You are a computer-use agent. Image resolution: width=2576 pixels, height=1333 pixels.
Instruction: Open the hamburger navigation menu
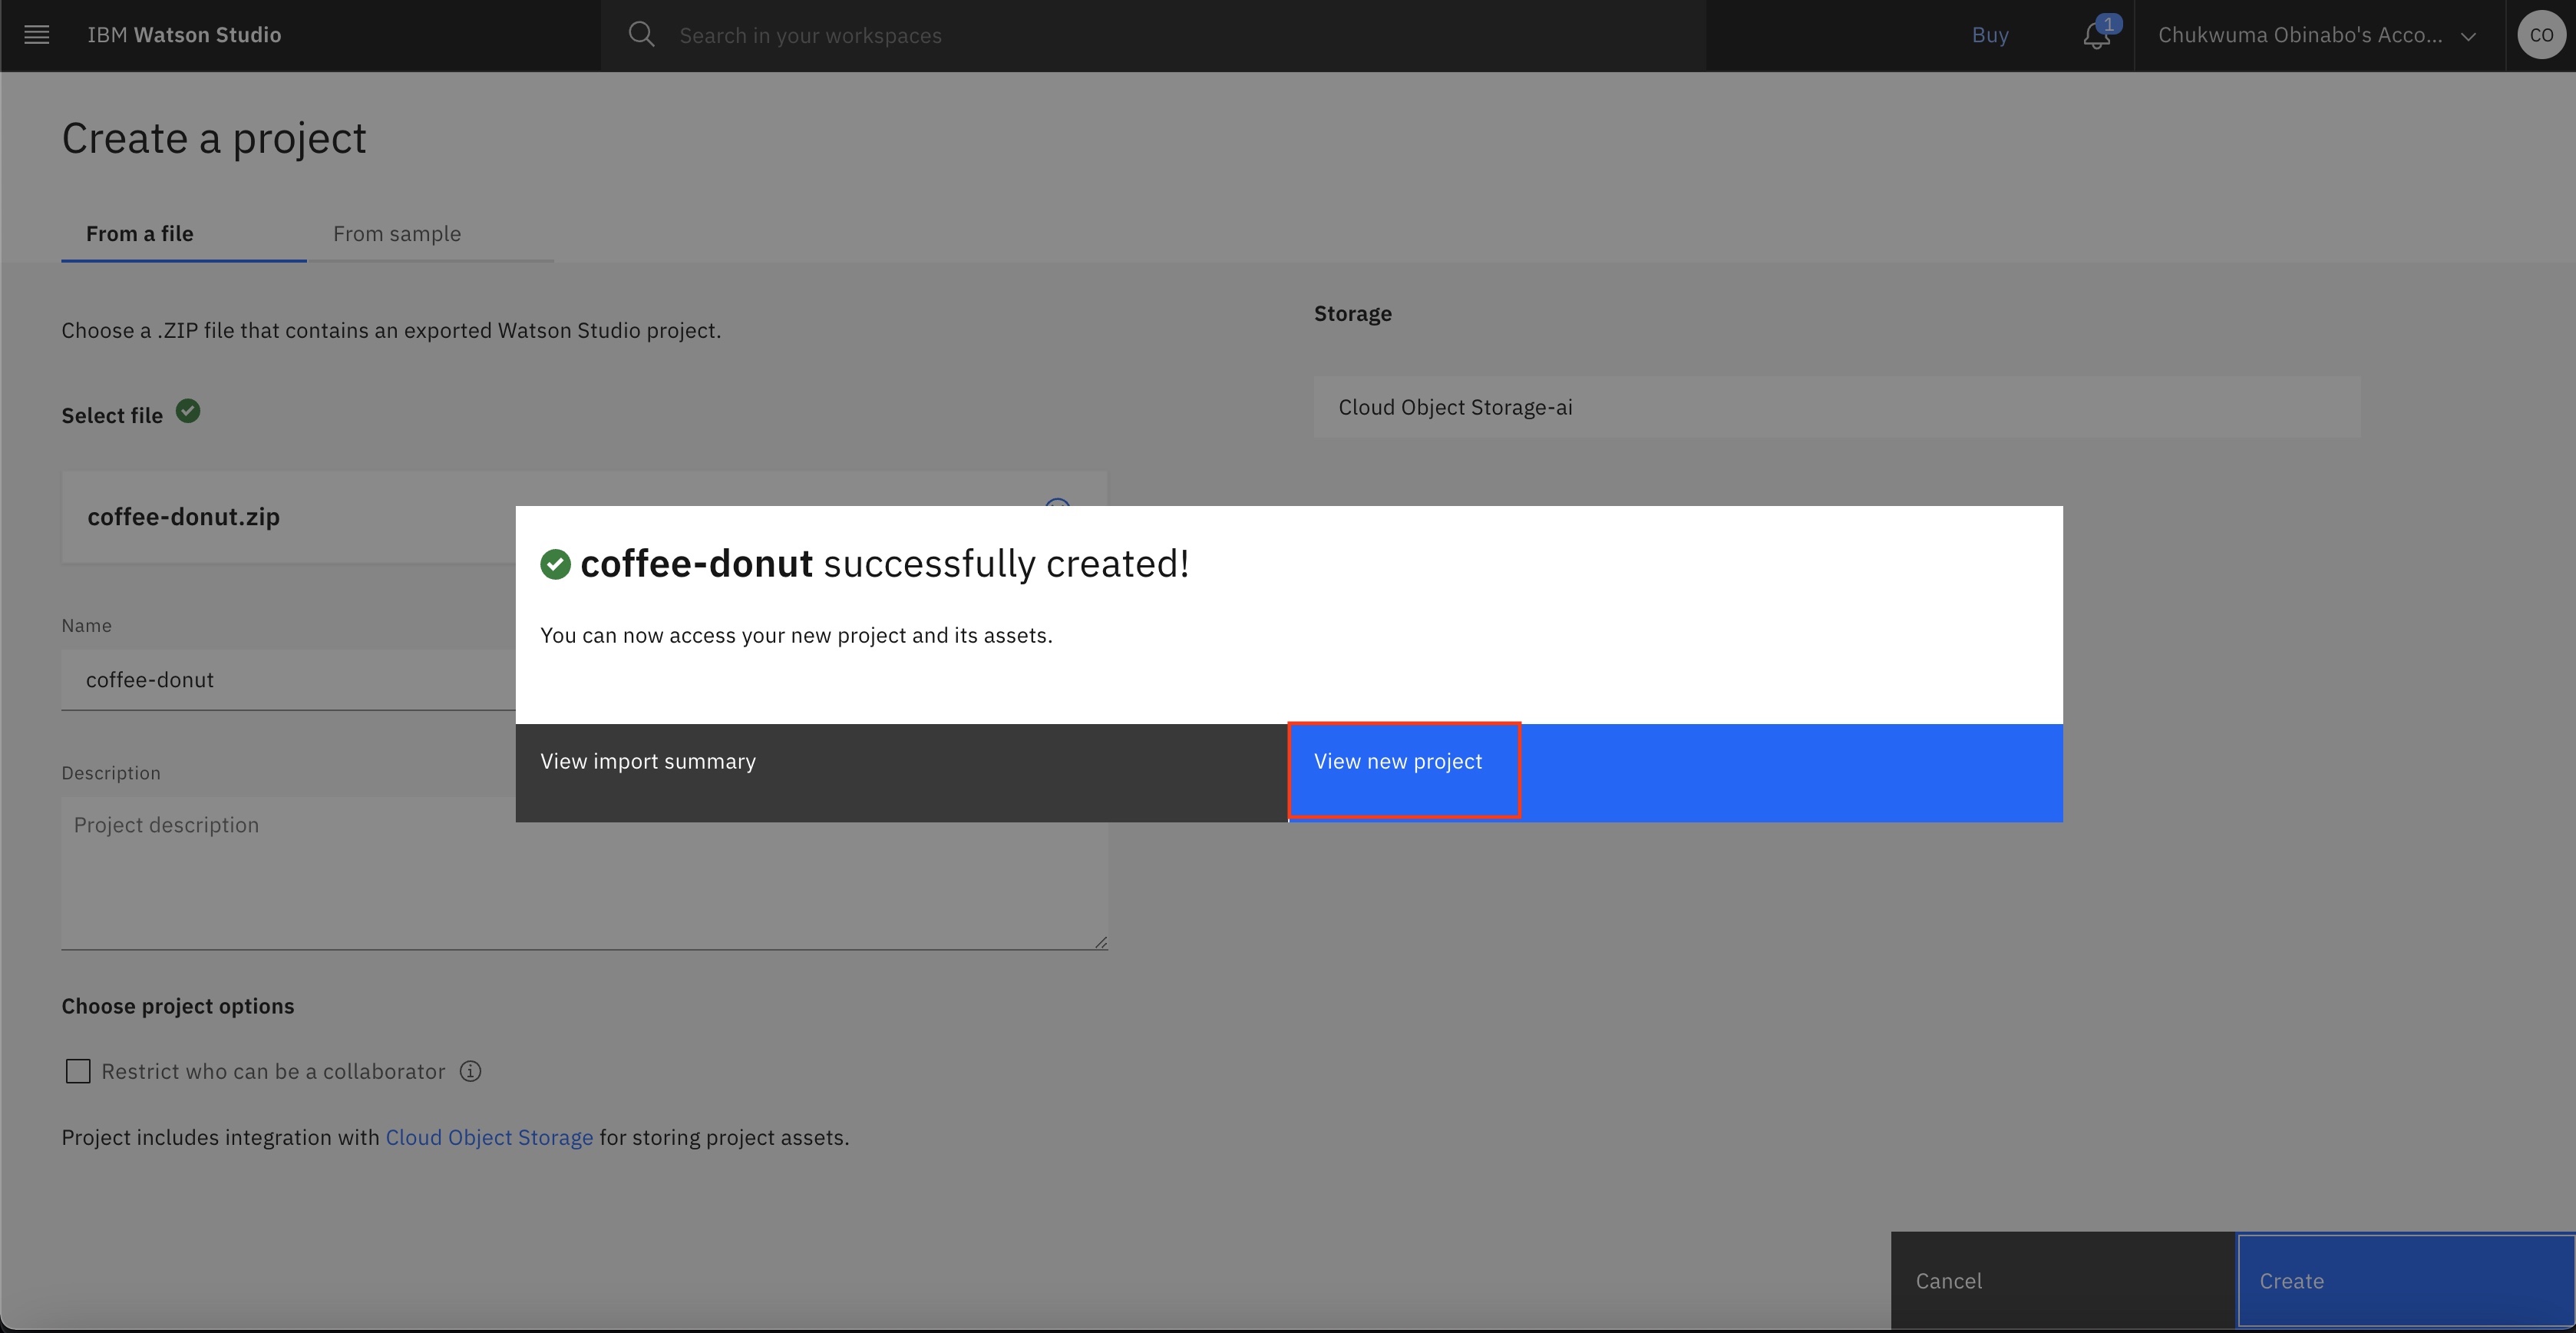pyautogui.click(x=37, y=35)
